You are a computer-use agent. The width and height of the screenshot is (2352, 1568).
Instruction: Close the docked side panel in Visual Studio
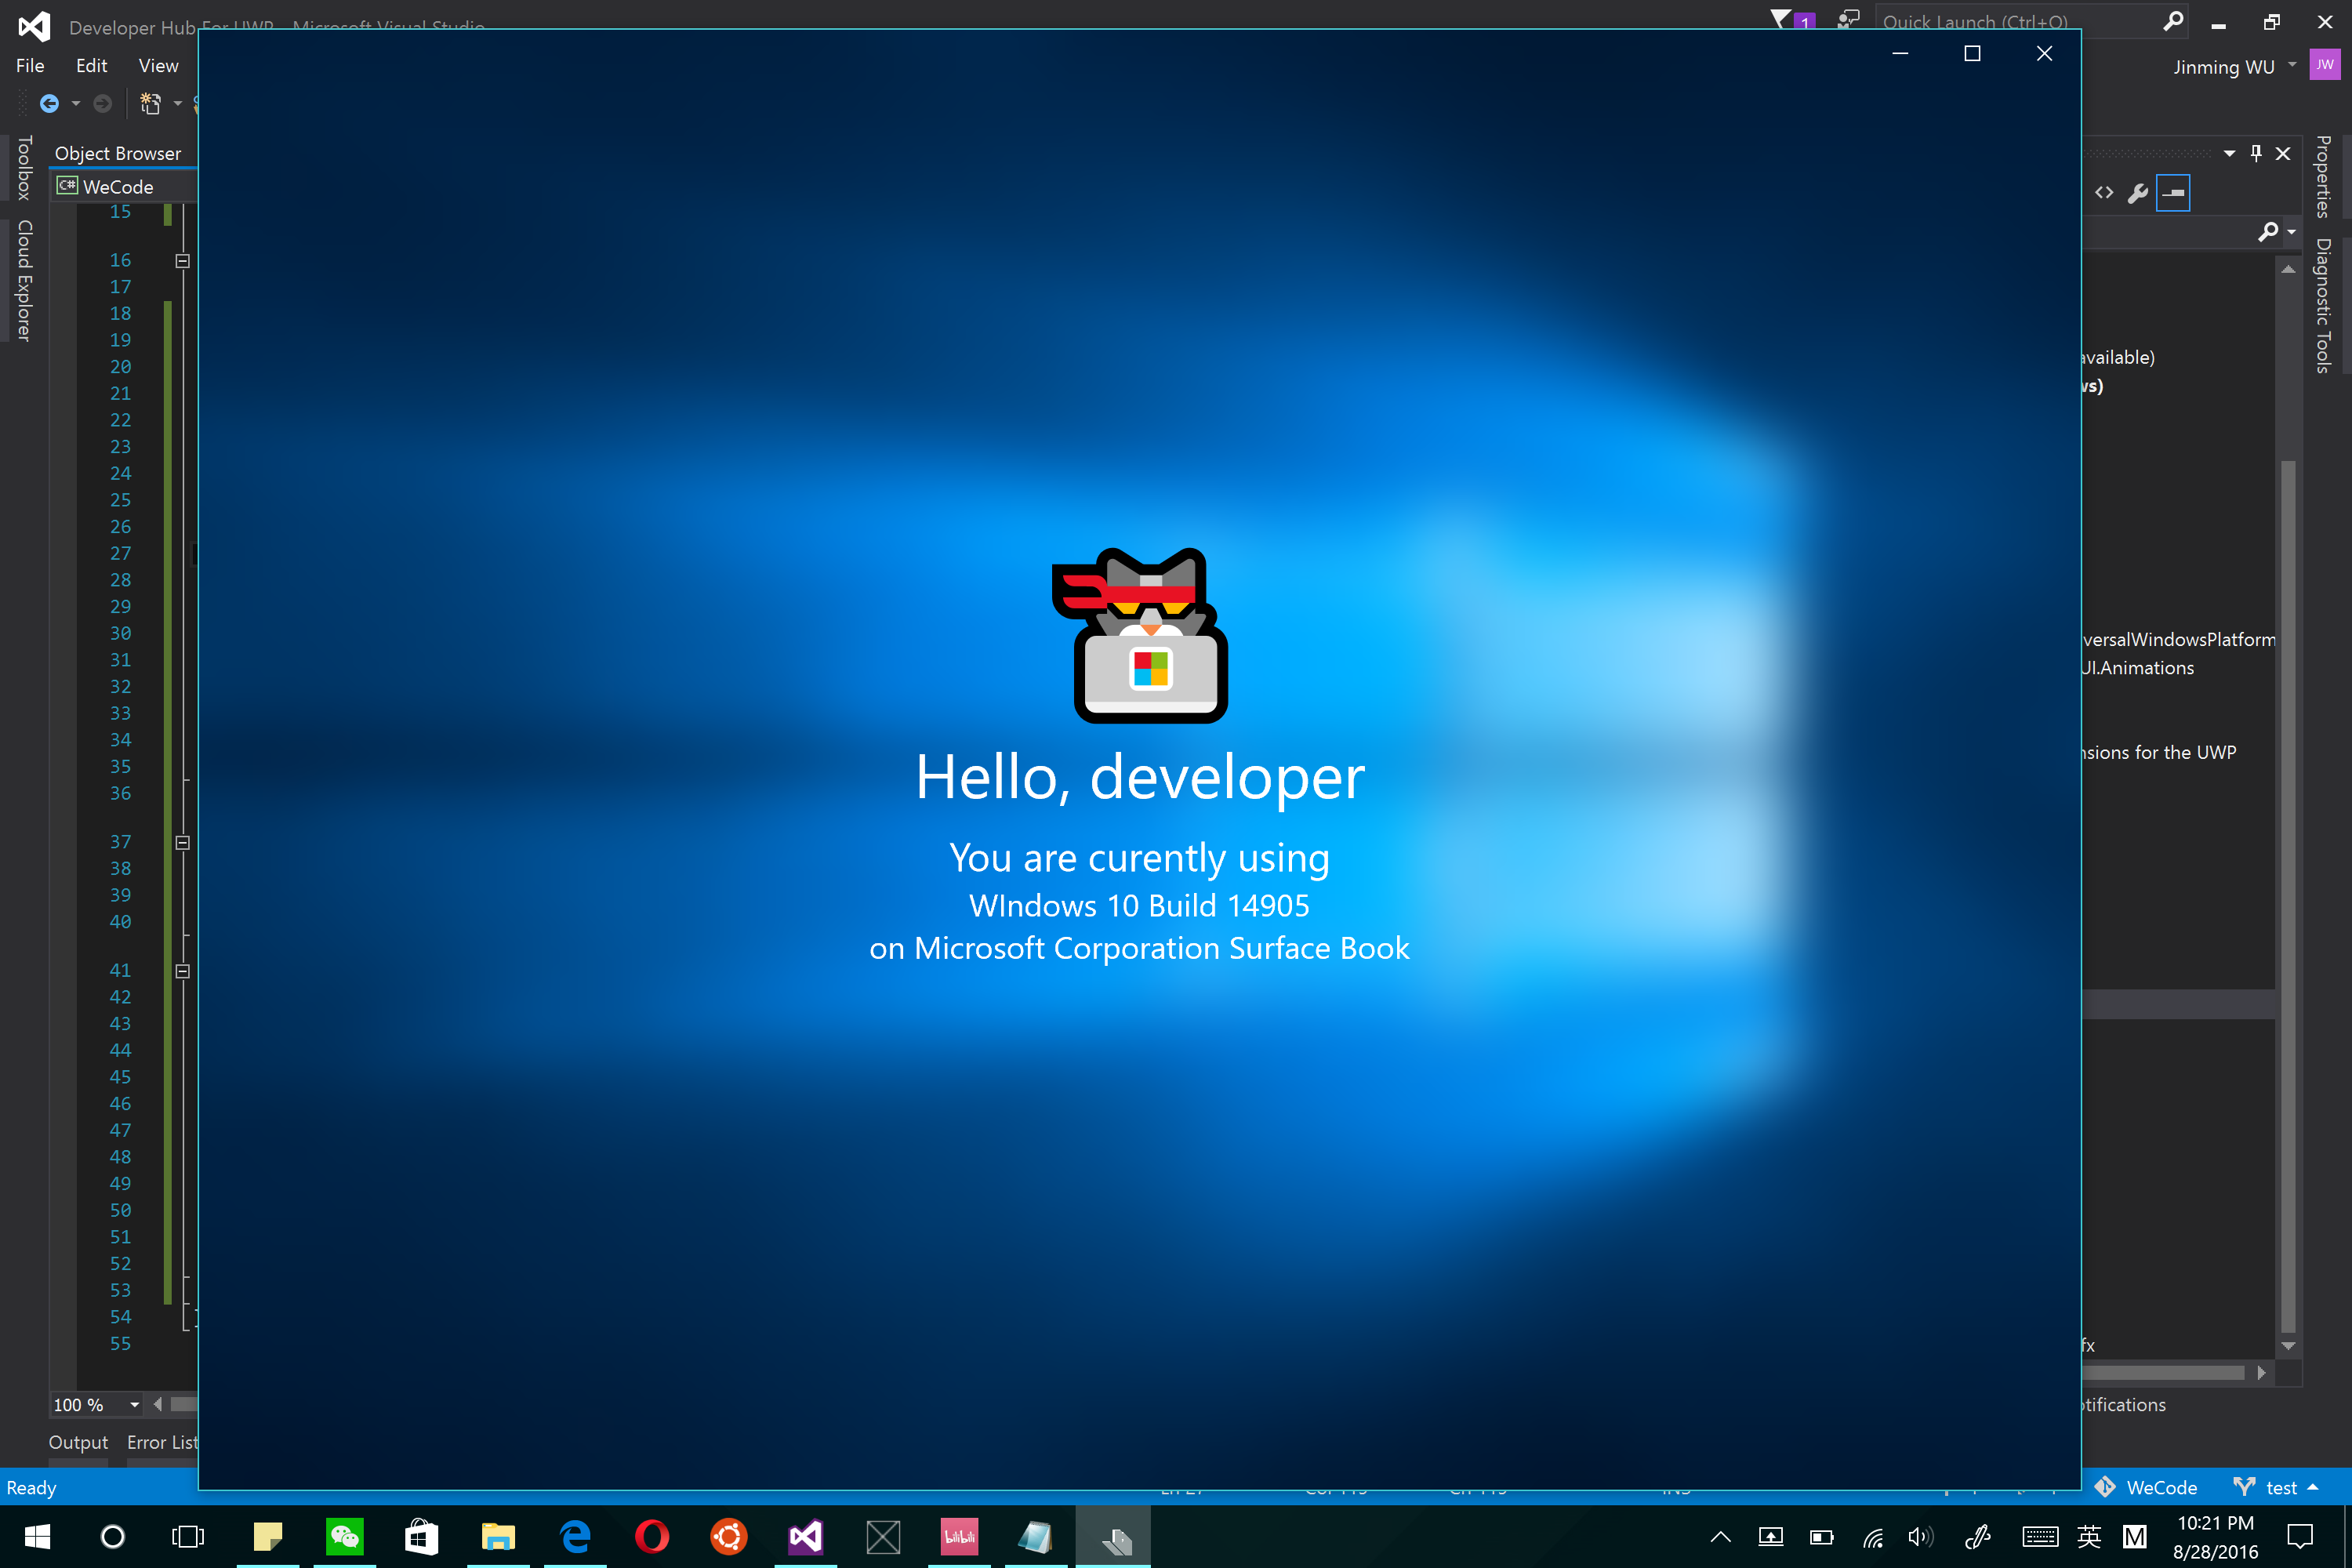coord(2283,153)
